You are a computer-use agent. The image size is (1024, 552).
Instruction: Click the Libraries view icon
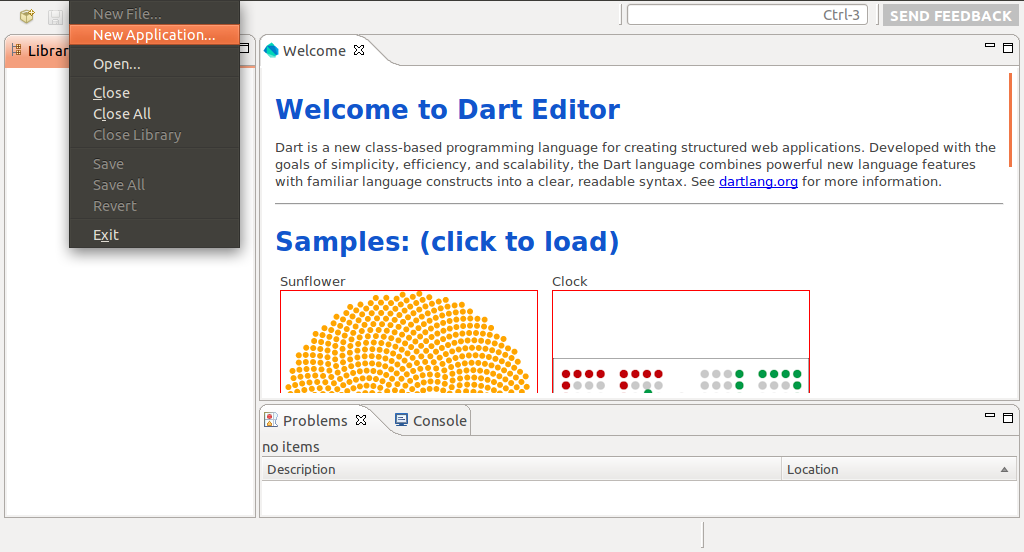[x=17, y=50]
